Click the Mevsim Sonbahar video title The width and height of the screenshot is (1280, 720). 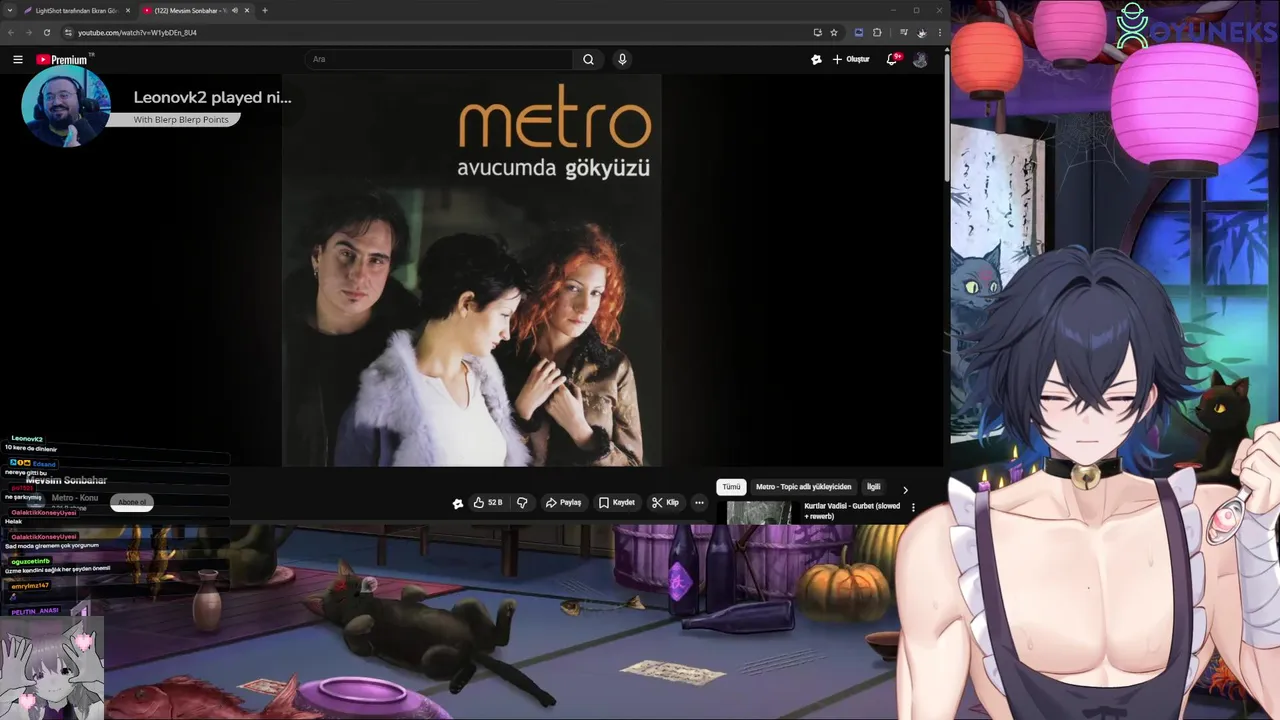[66, 481]
